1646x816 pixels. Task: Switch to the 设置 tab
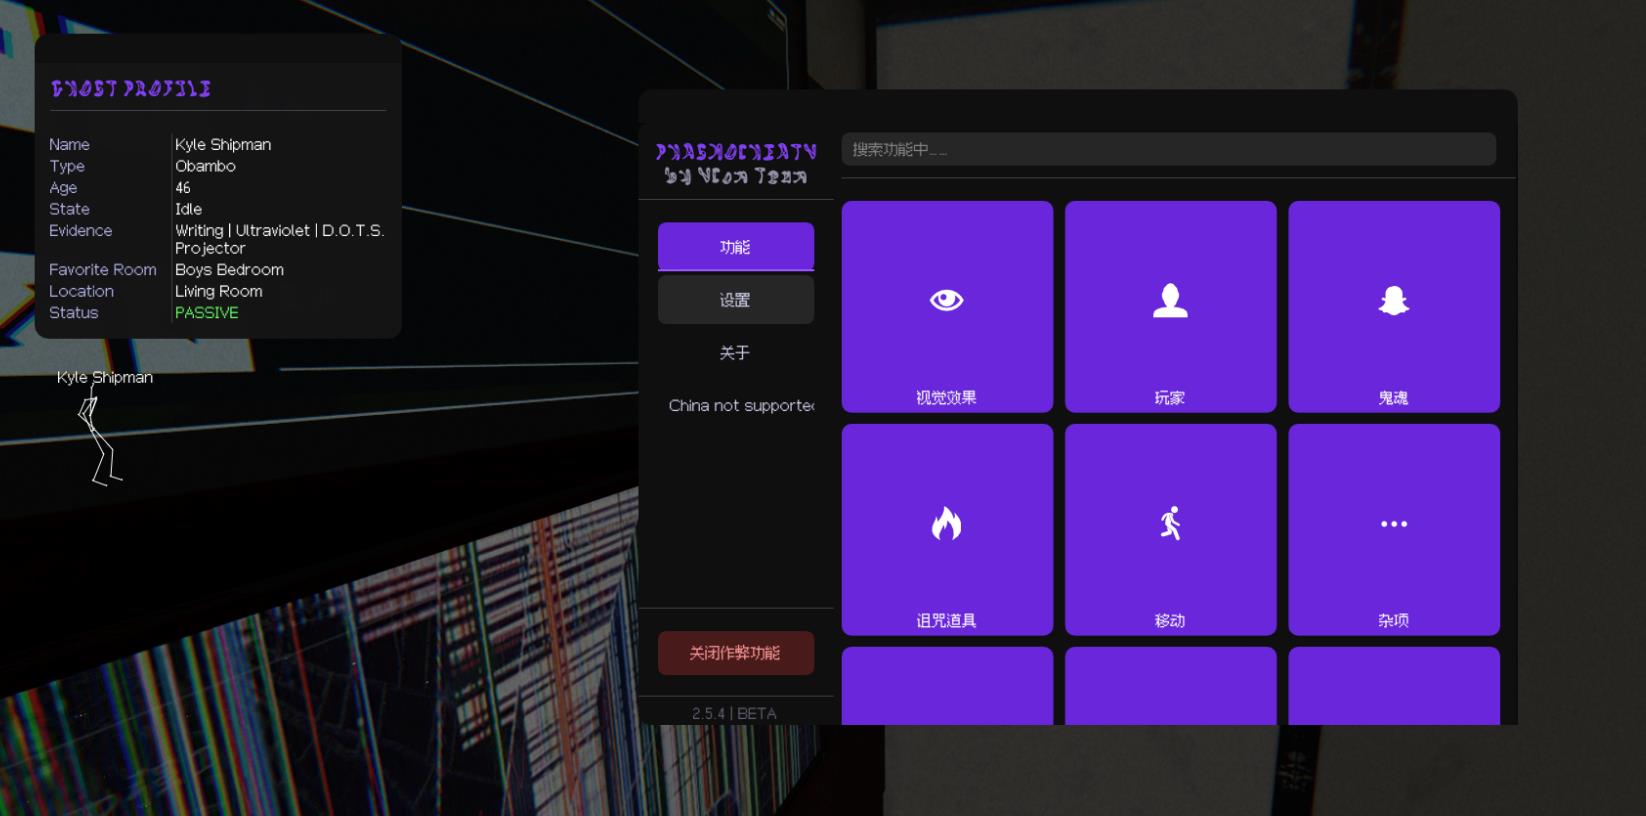point(736,300)
